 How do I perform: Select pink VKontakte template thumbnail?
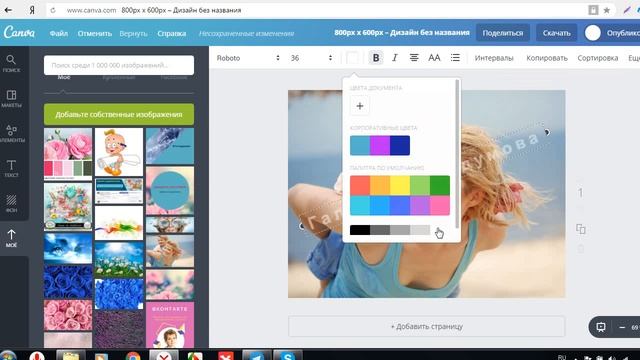tap(170, 325)
